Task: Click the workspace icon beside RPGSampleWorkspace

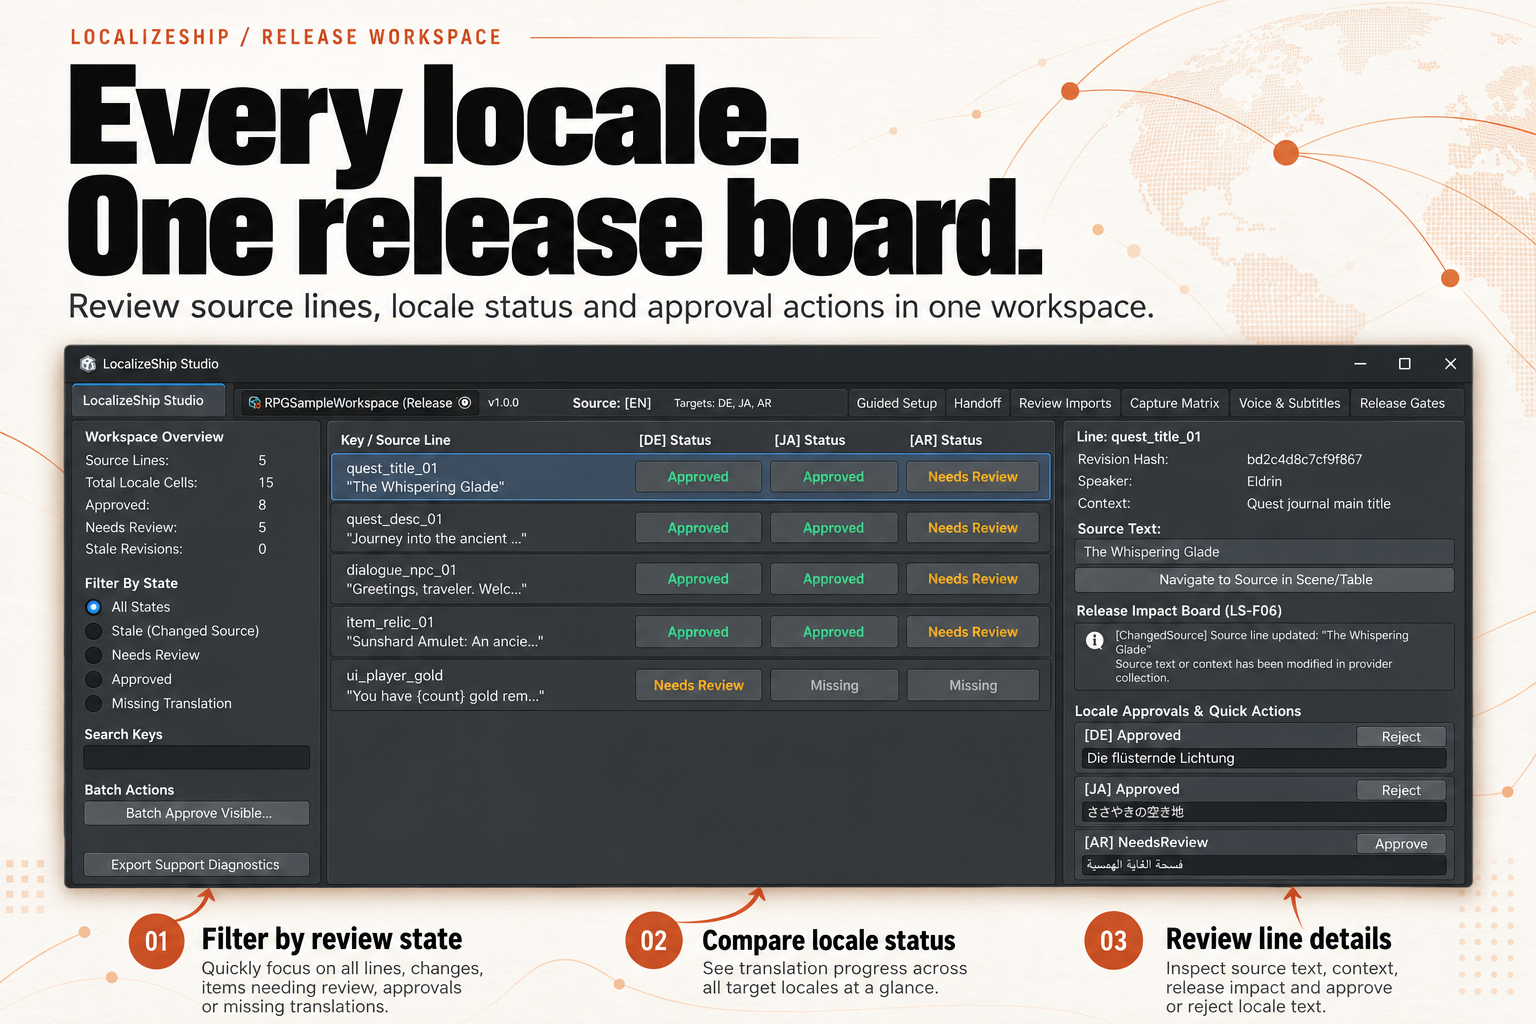Action: click(255, 403)
